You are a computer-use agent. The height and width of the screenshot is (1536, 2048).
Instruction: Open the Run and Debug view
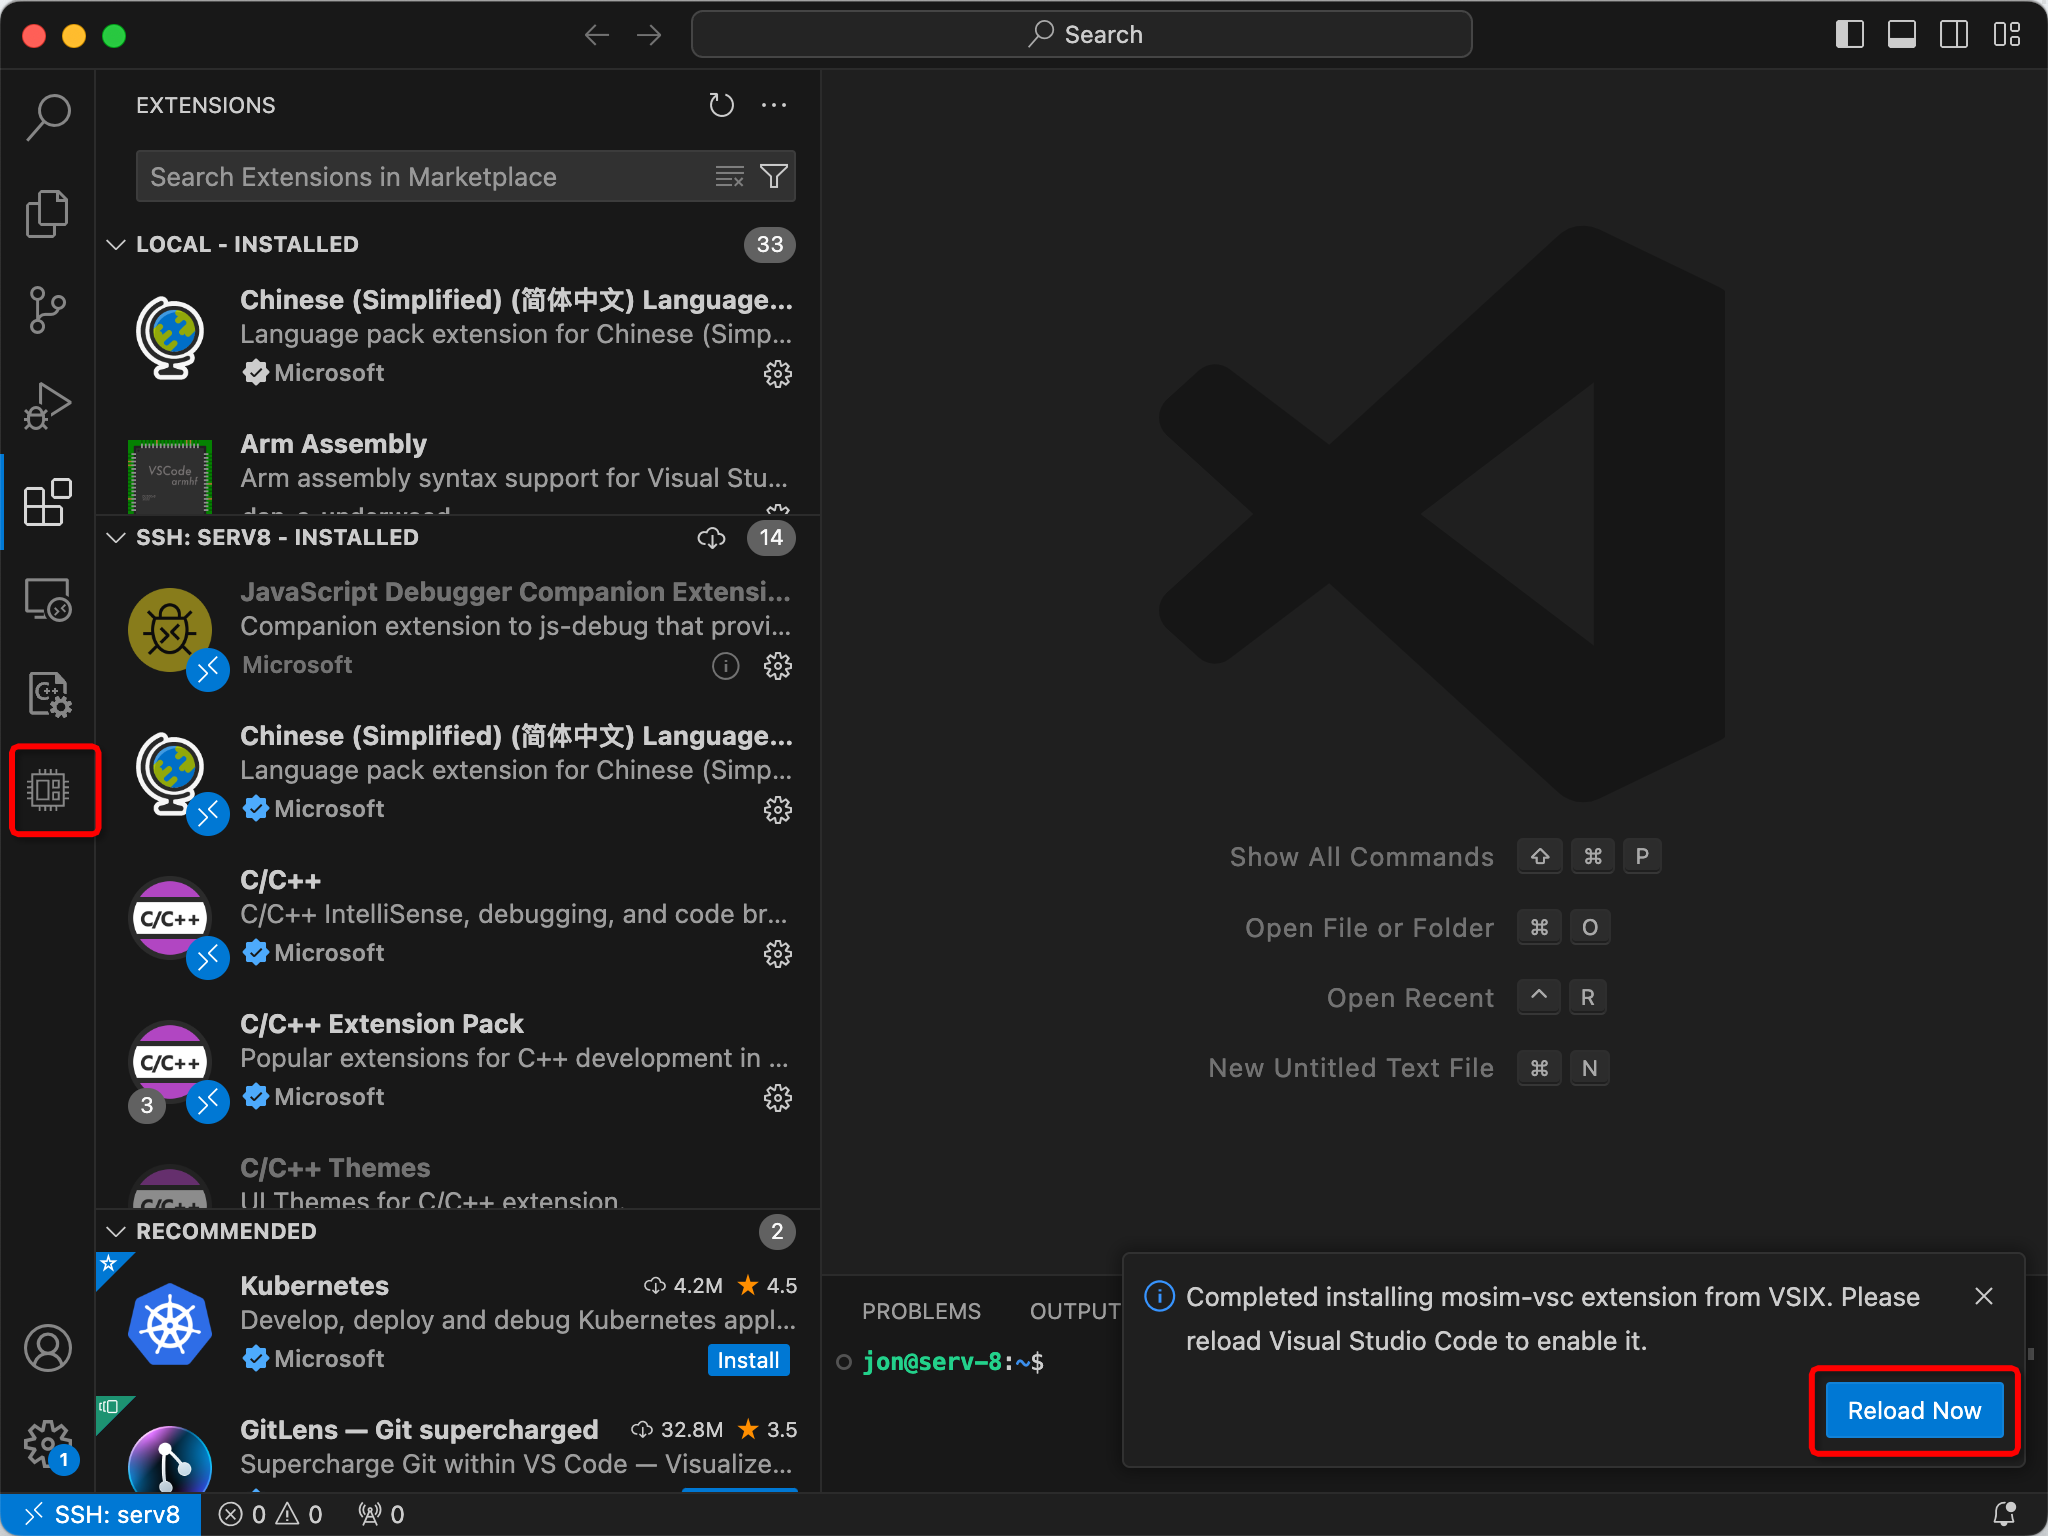coord(48,406)
